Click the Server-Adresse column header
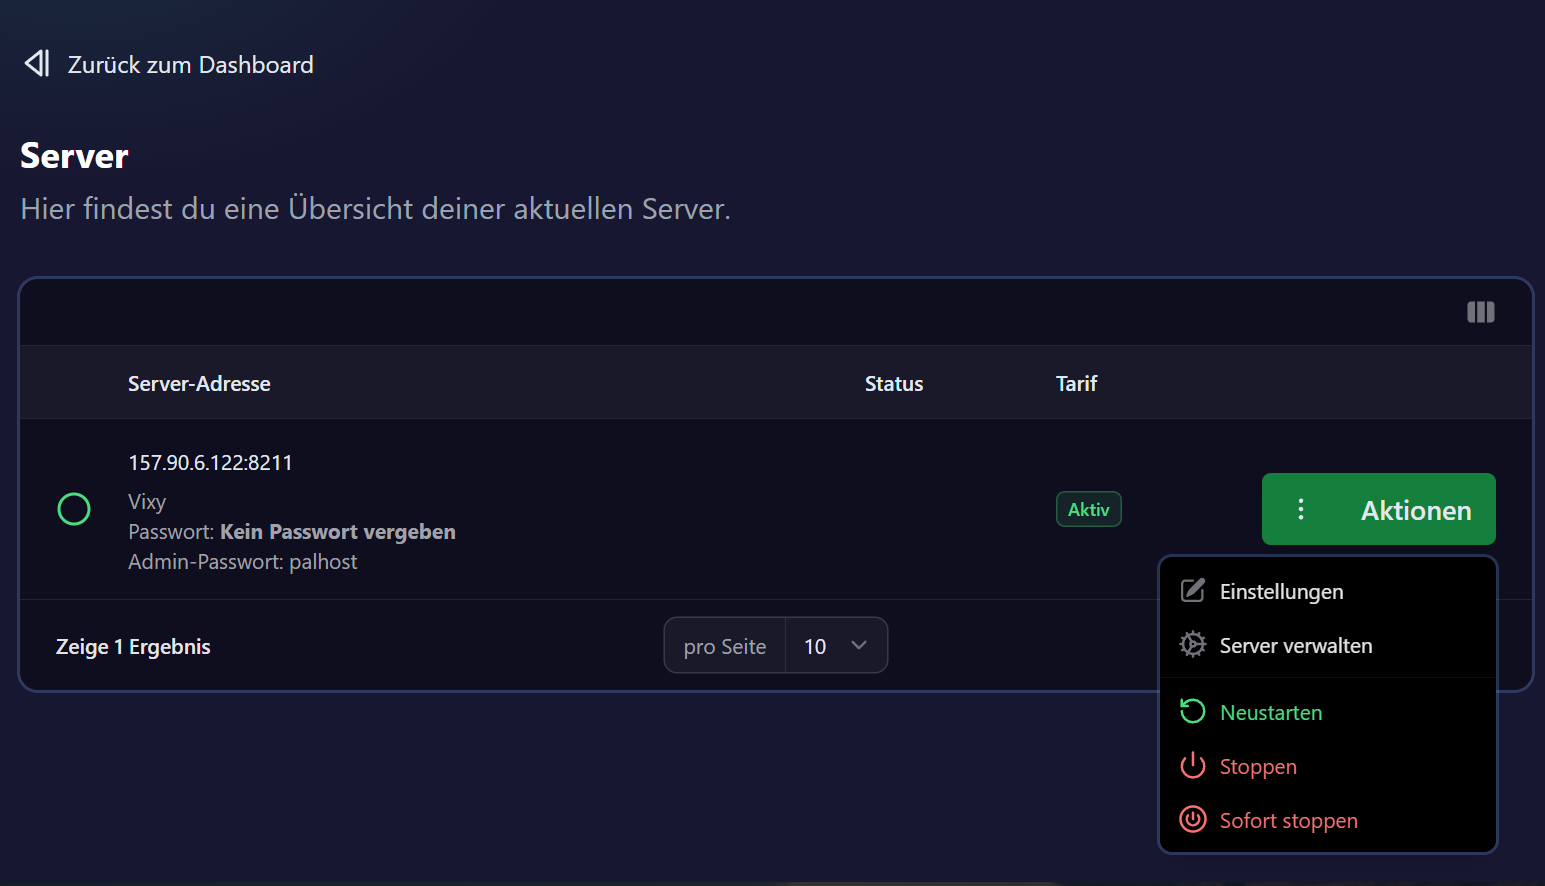Screen dimensions: 1545x886 (199, 384)
